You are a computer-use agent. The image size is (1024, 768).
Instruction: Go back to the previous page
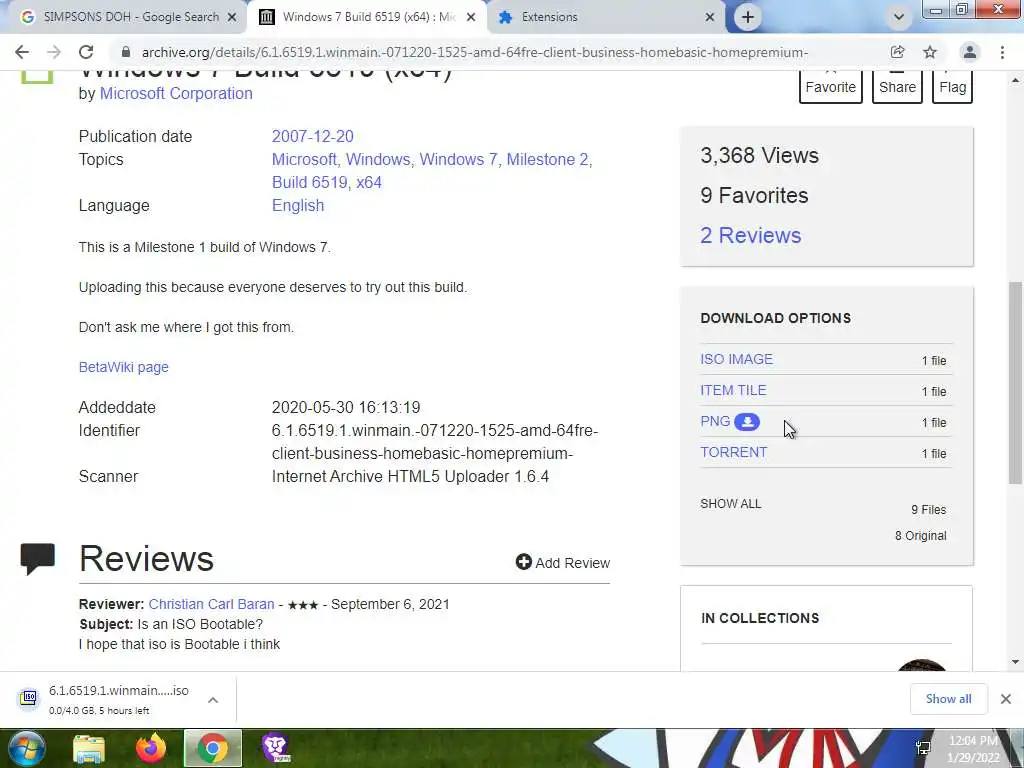pyautogui.click(x=22, y=52)
